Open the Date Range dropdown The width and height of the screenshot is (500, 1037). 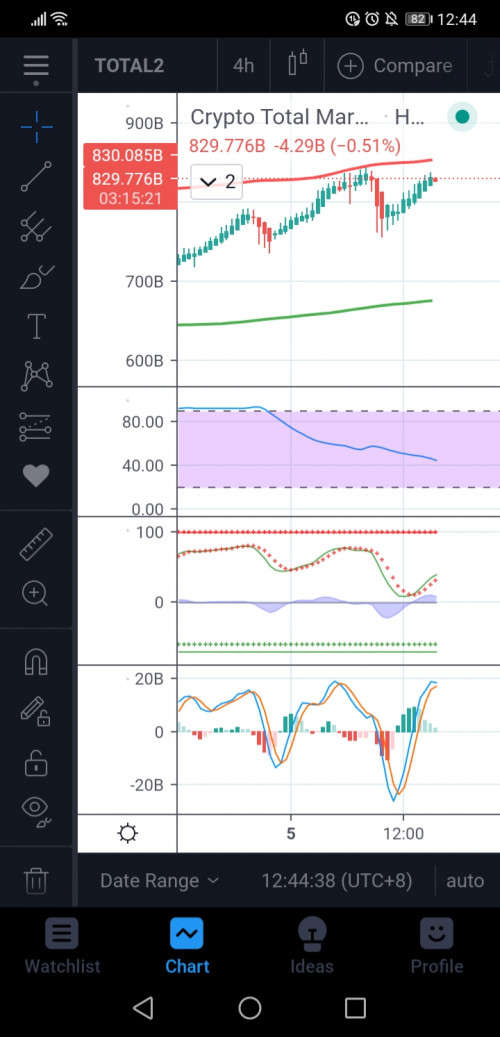[159, 880]
